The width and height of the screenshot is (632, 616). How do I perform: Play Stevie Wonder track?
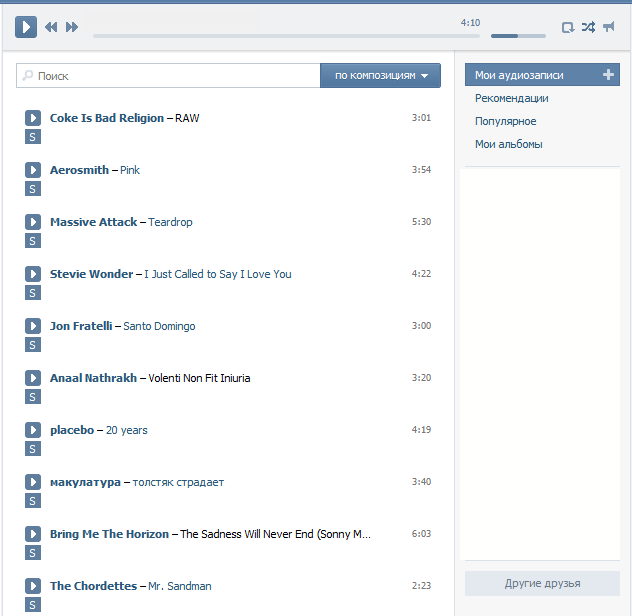[x=33, y=274]
